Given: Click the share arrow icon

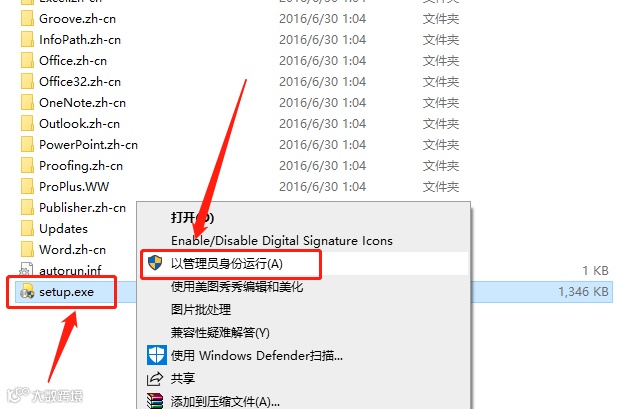Looking at the screenshot, I should (x=155, y=378).
